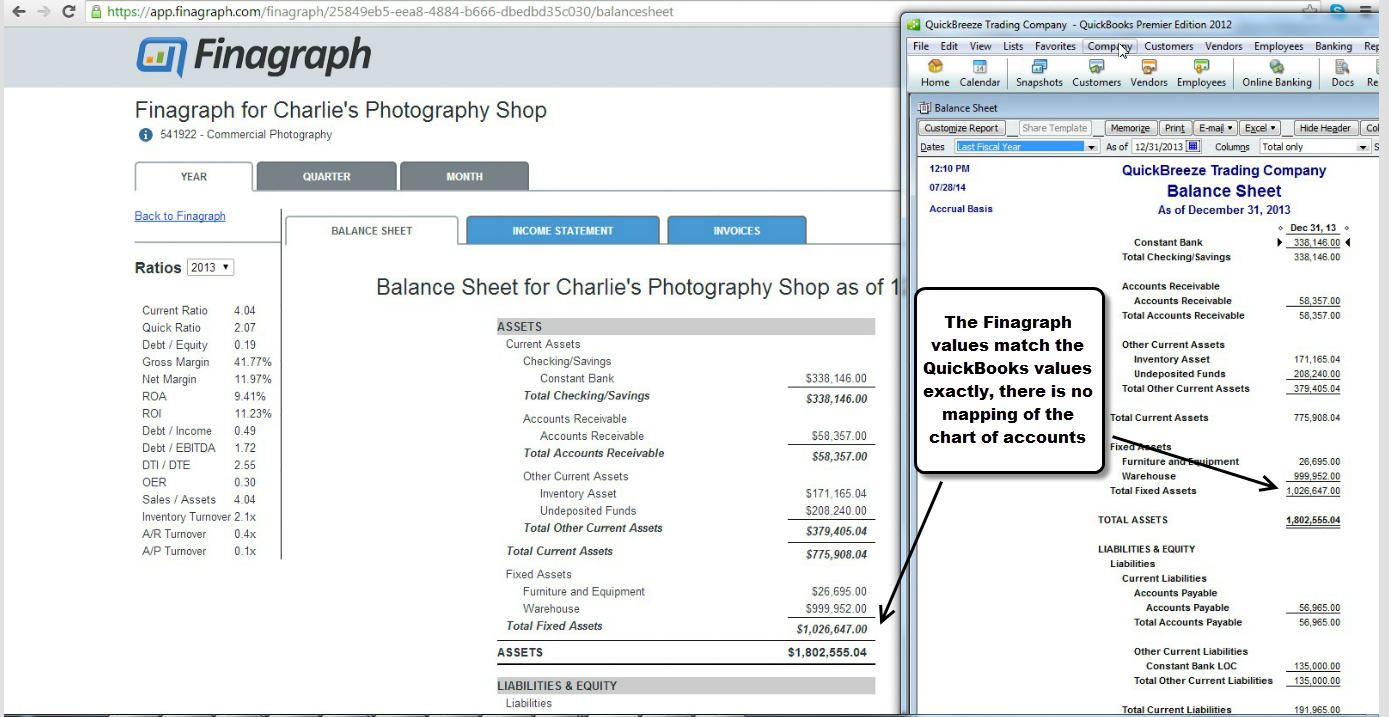Click the Quick Ratio label
Image resolution: width=1389 pixels, height=717 pixels.
coord(171,328)
